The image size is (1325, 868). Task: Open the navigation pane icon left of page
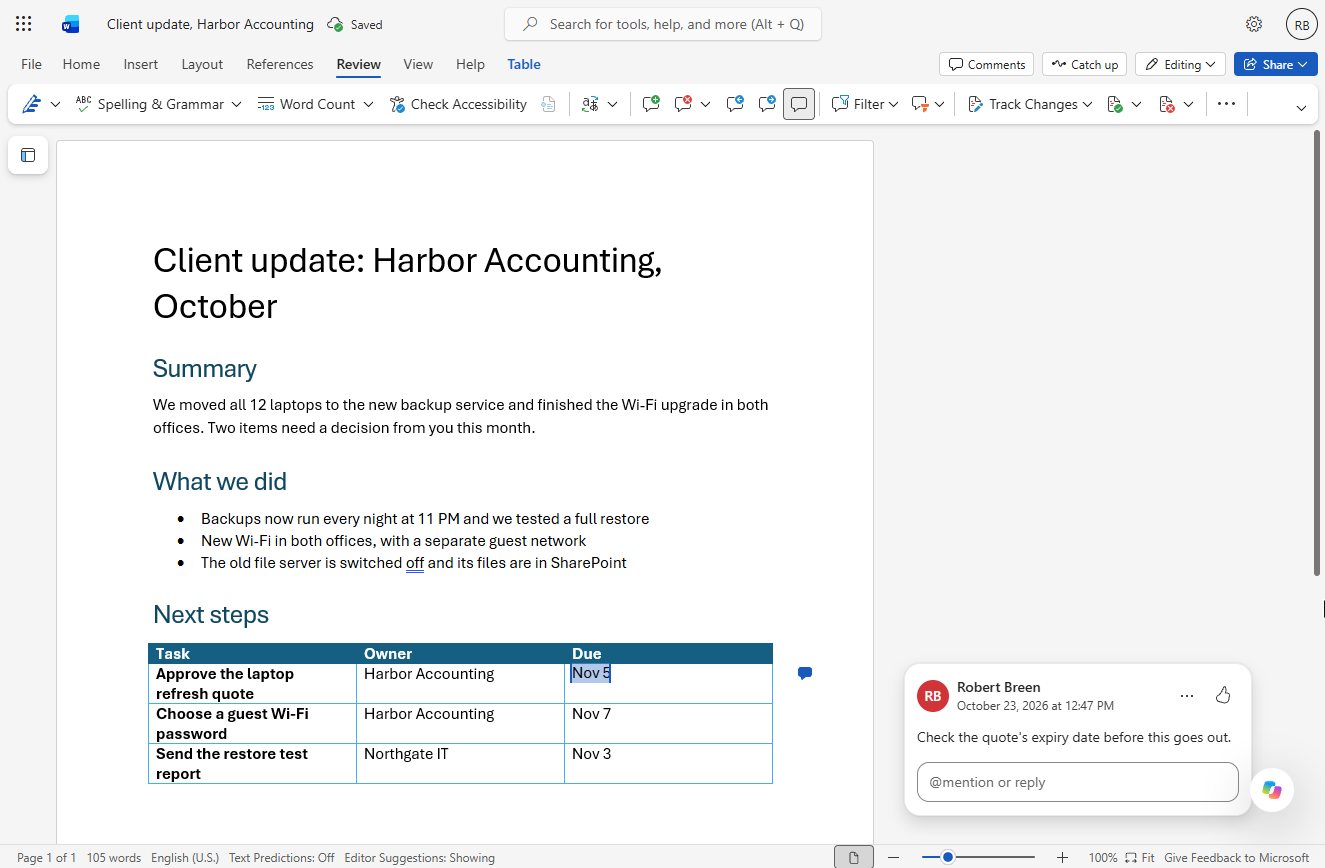click(28, 155)
